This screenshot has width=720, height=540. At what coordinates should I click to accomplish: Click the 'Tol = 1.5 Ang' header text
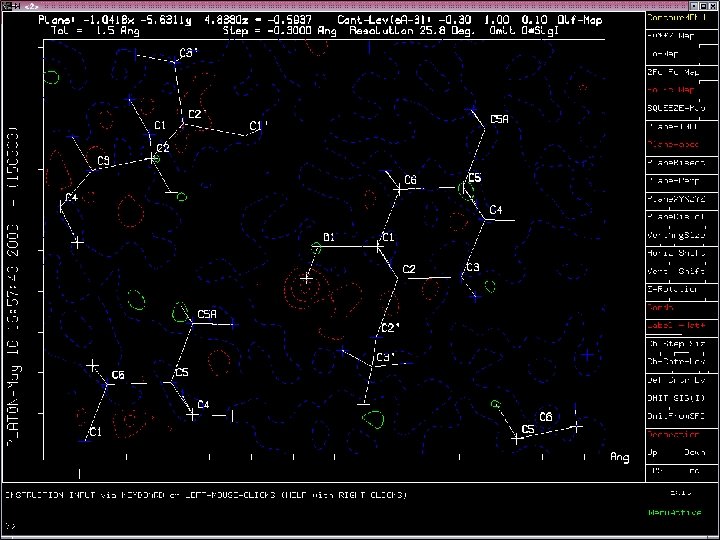point(96,31)
